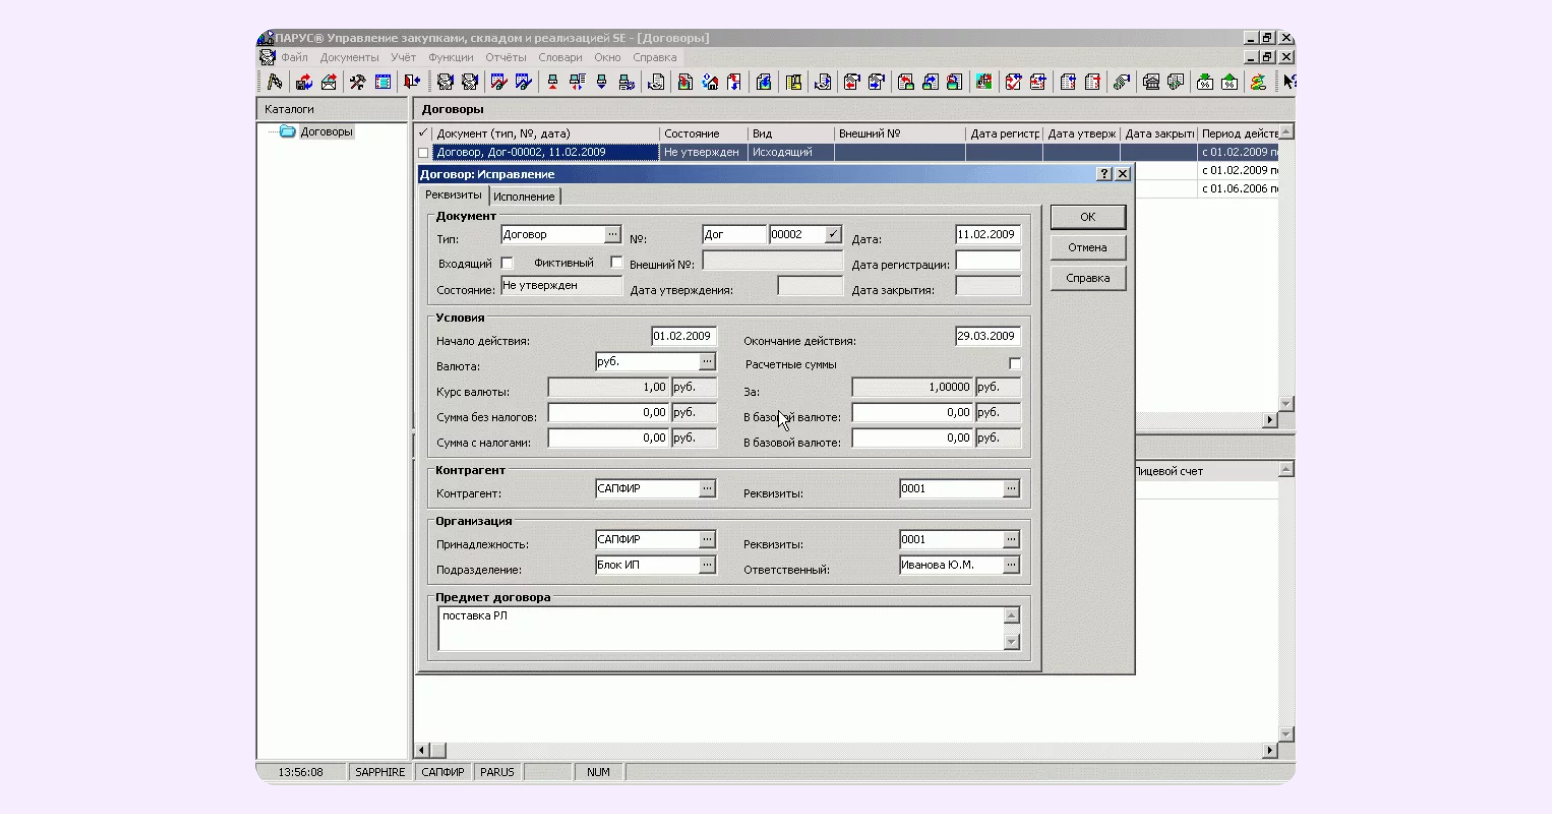Click the house with blue arrows icon
This screenshot has height=814, width=1552.
pos(709,82)
